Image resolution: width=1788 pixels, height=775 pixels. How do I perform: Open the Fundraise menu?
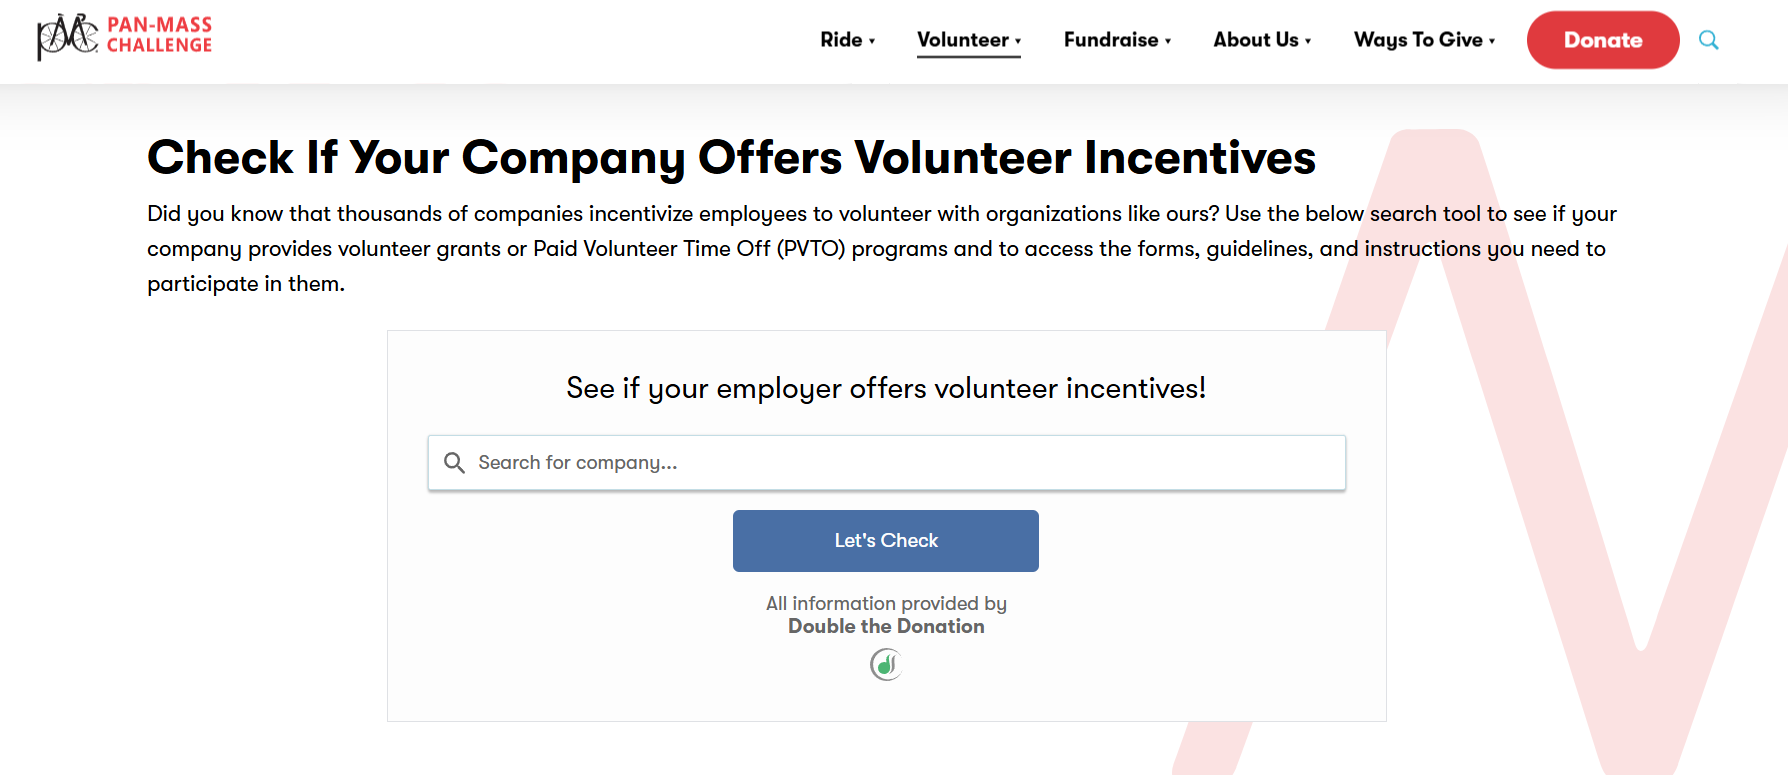[1110, 40]
